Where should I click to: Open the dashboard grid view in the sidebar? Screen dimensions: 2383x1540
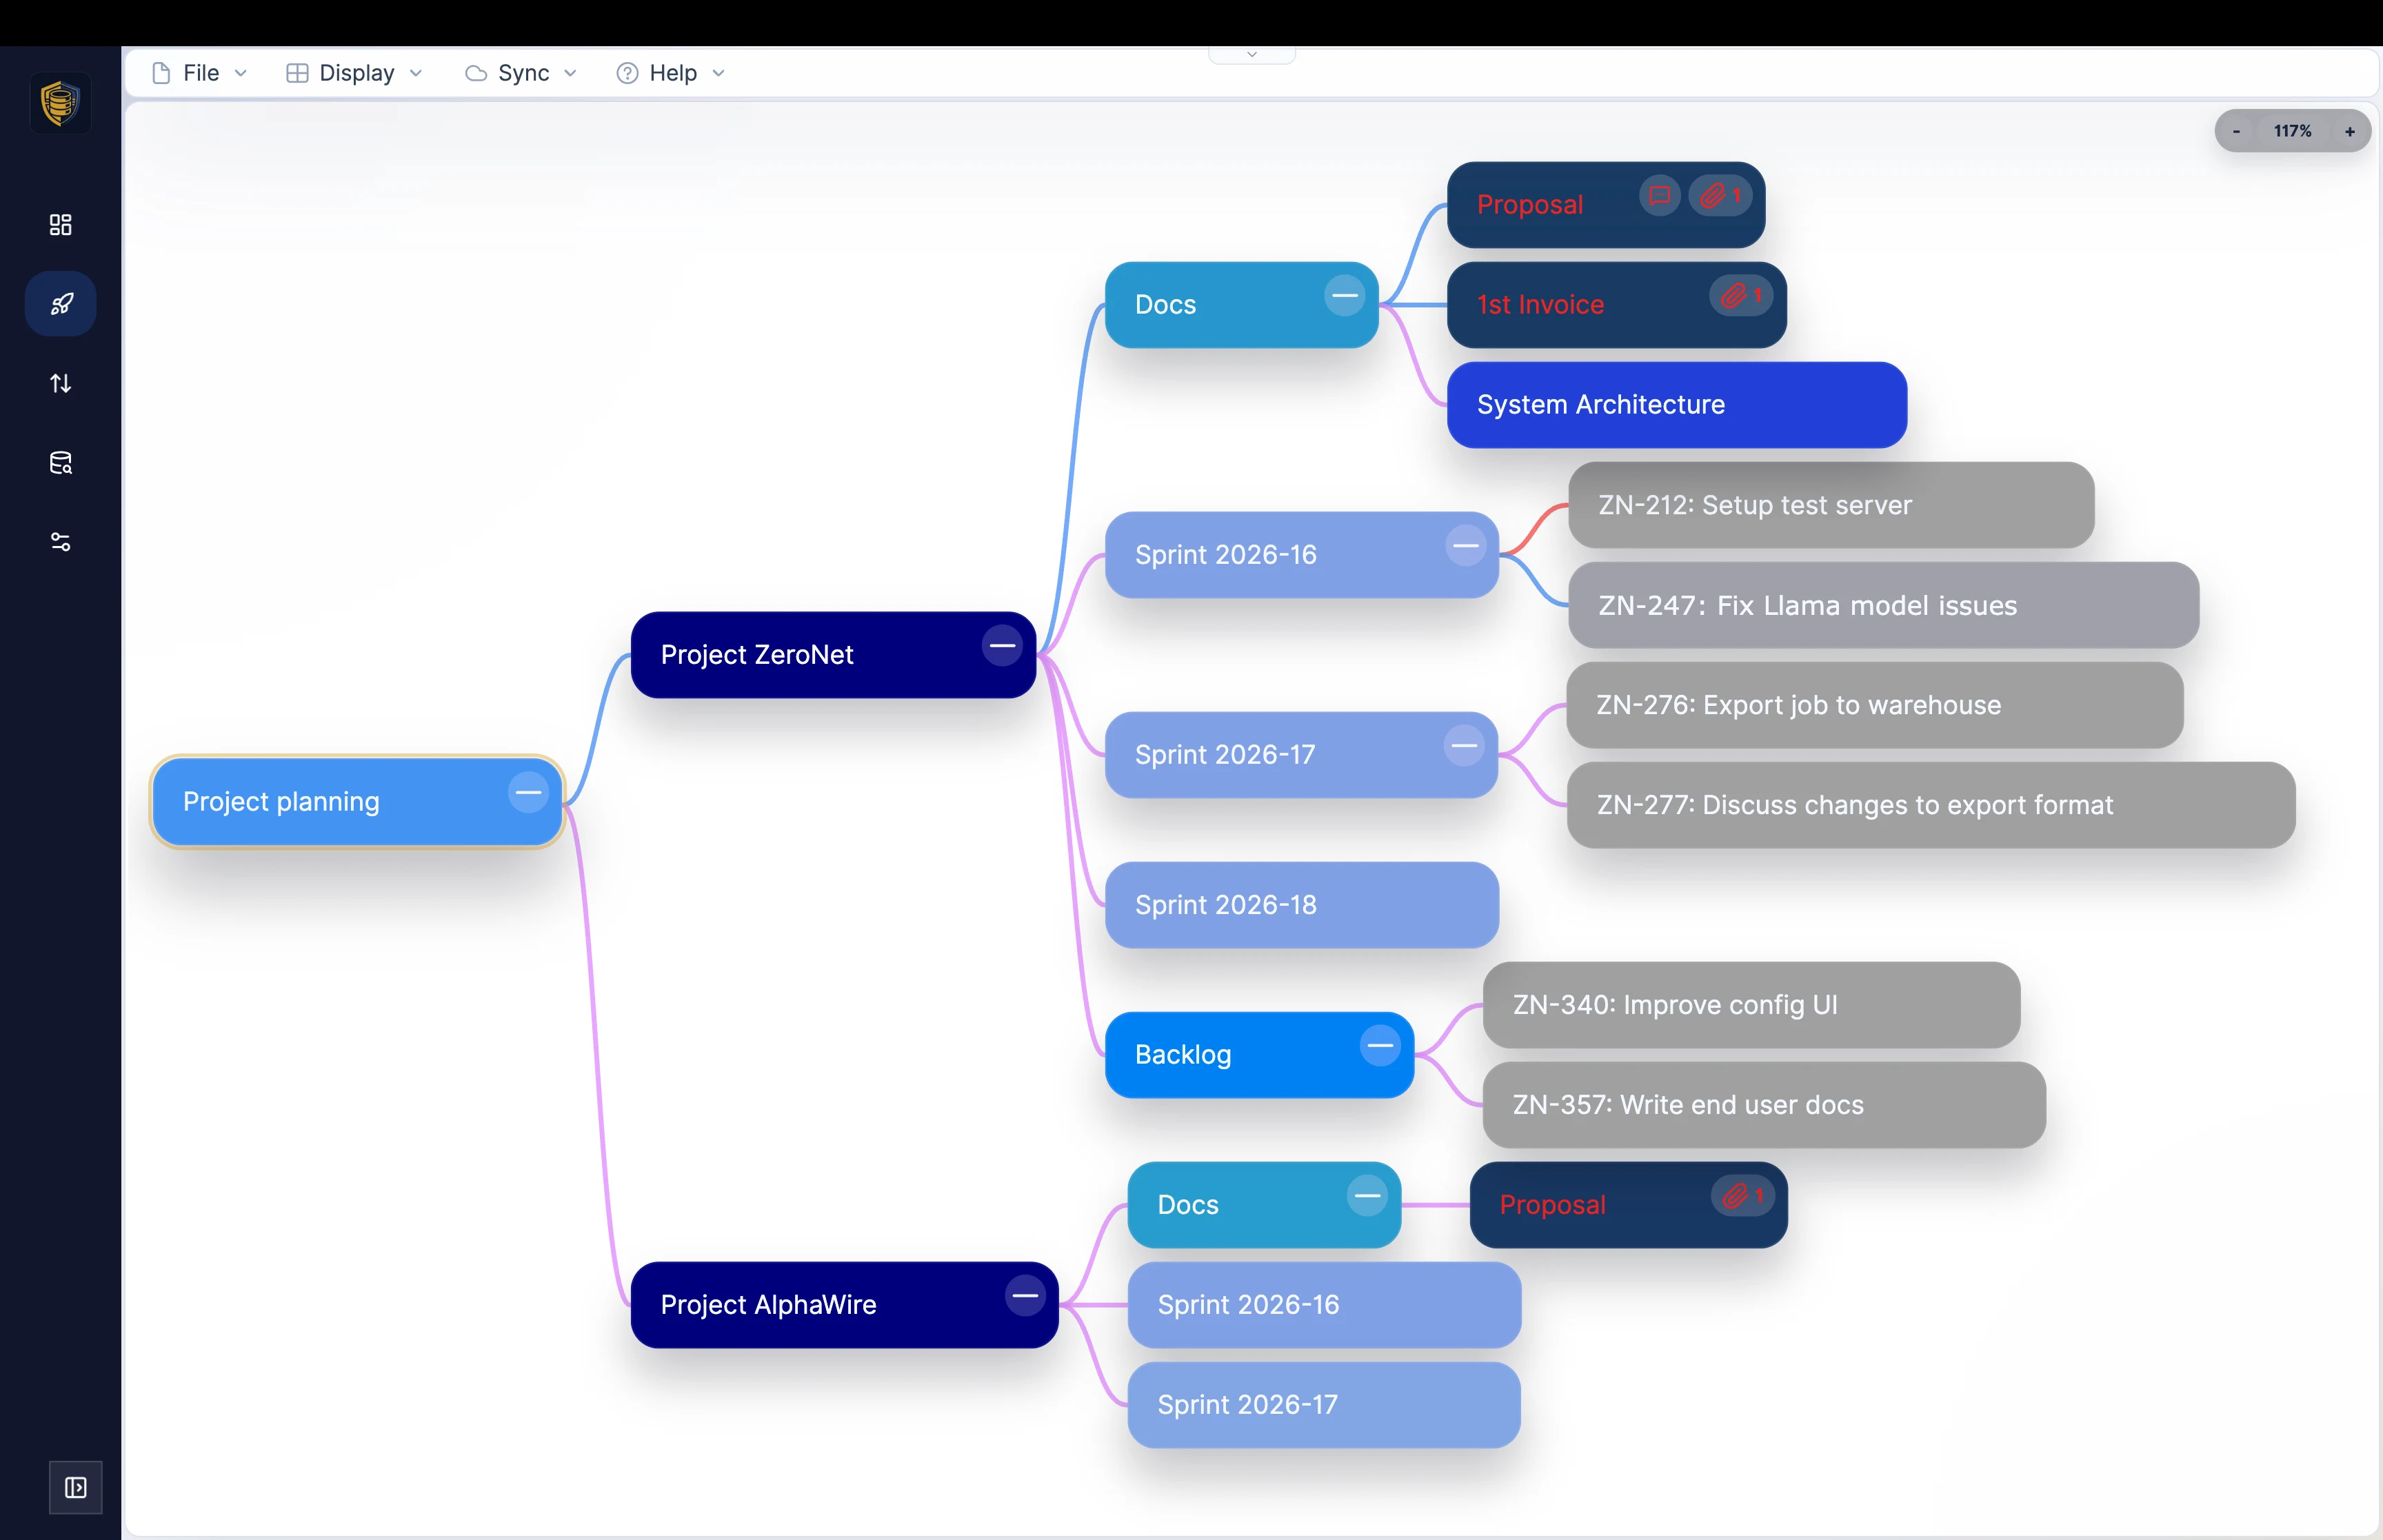tap(60, 224)
